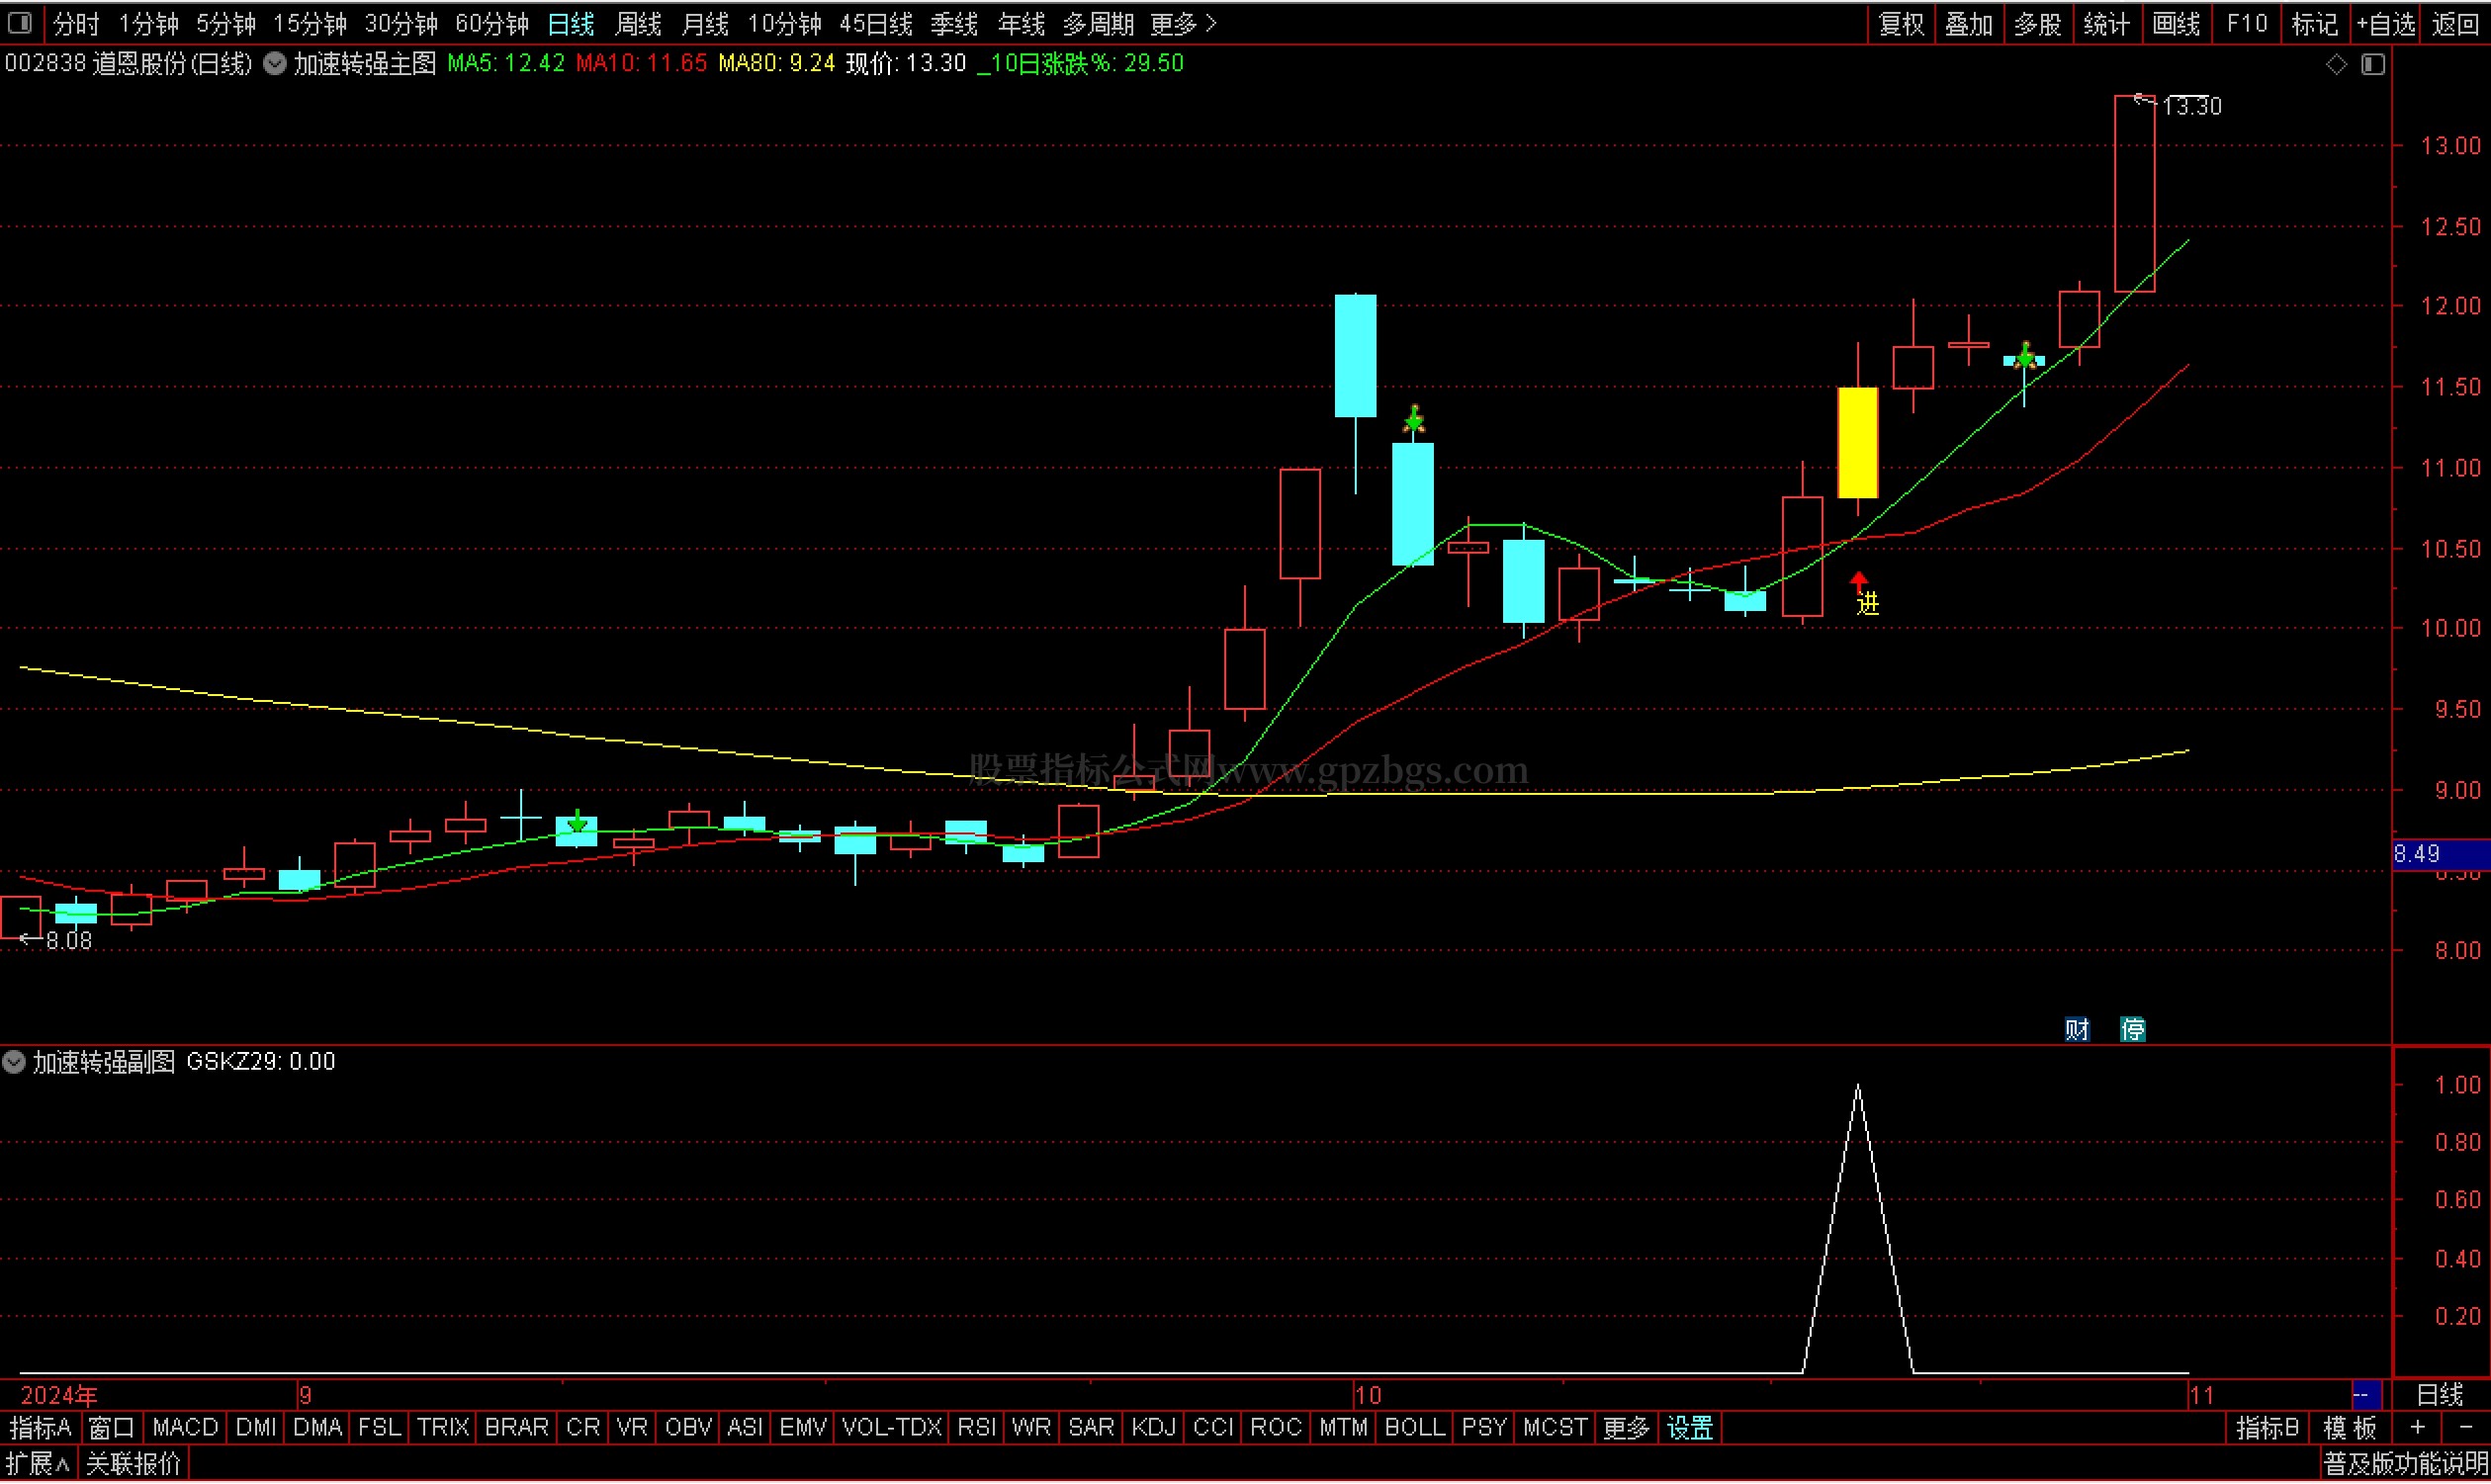Viewport: 2491px width, 1484px height.
Task: Select the KDJ indicator
Action: pos(1153,1430)
